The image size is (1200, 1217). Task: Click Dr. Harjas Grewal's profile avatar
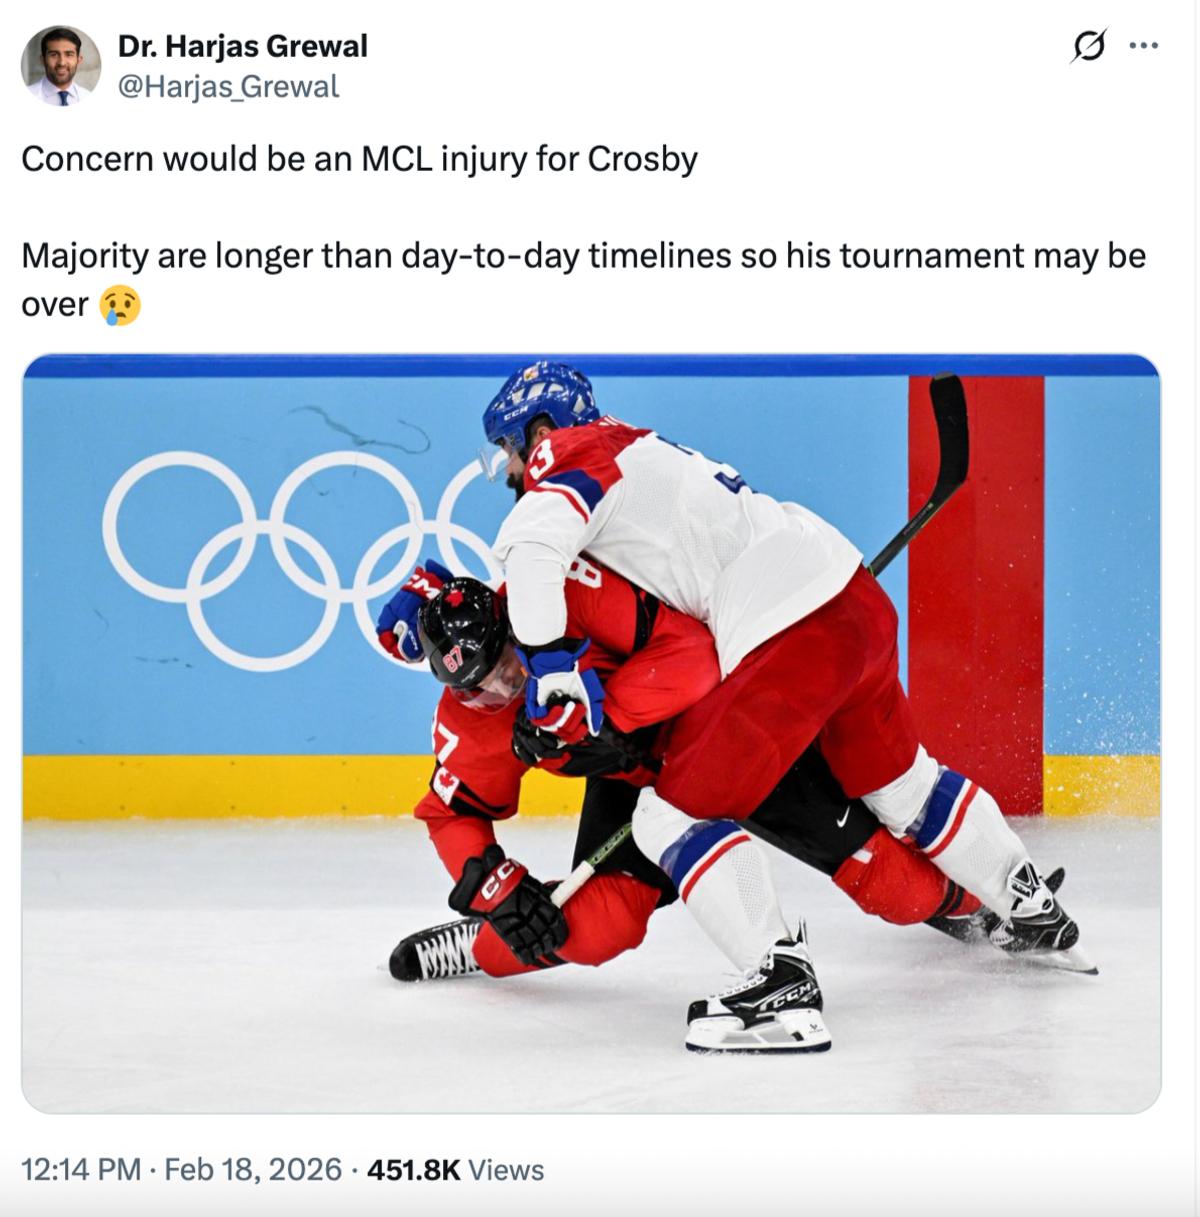pos(61,66)
